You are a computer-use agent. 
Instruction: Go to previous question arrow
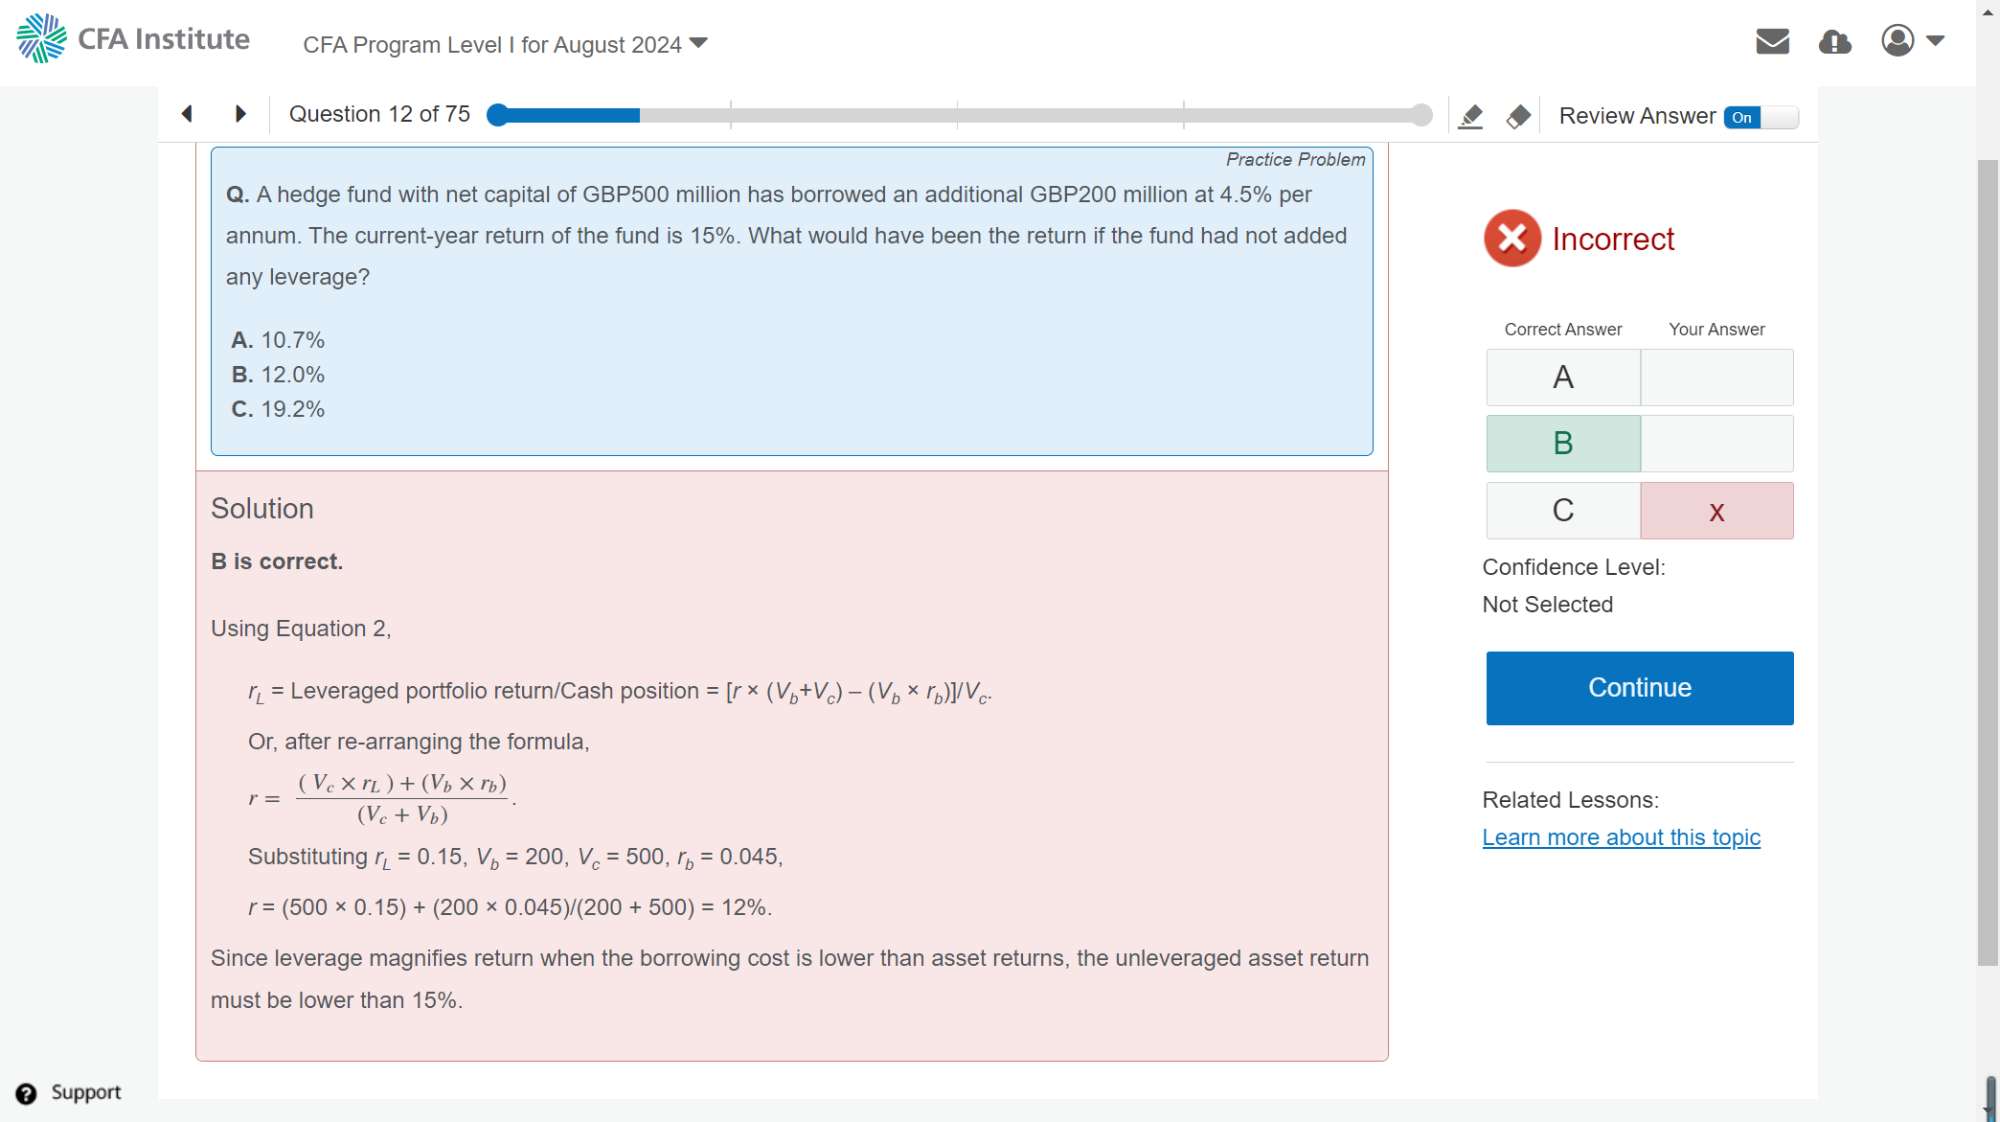187,114
